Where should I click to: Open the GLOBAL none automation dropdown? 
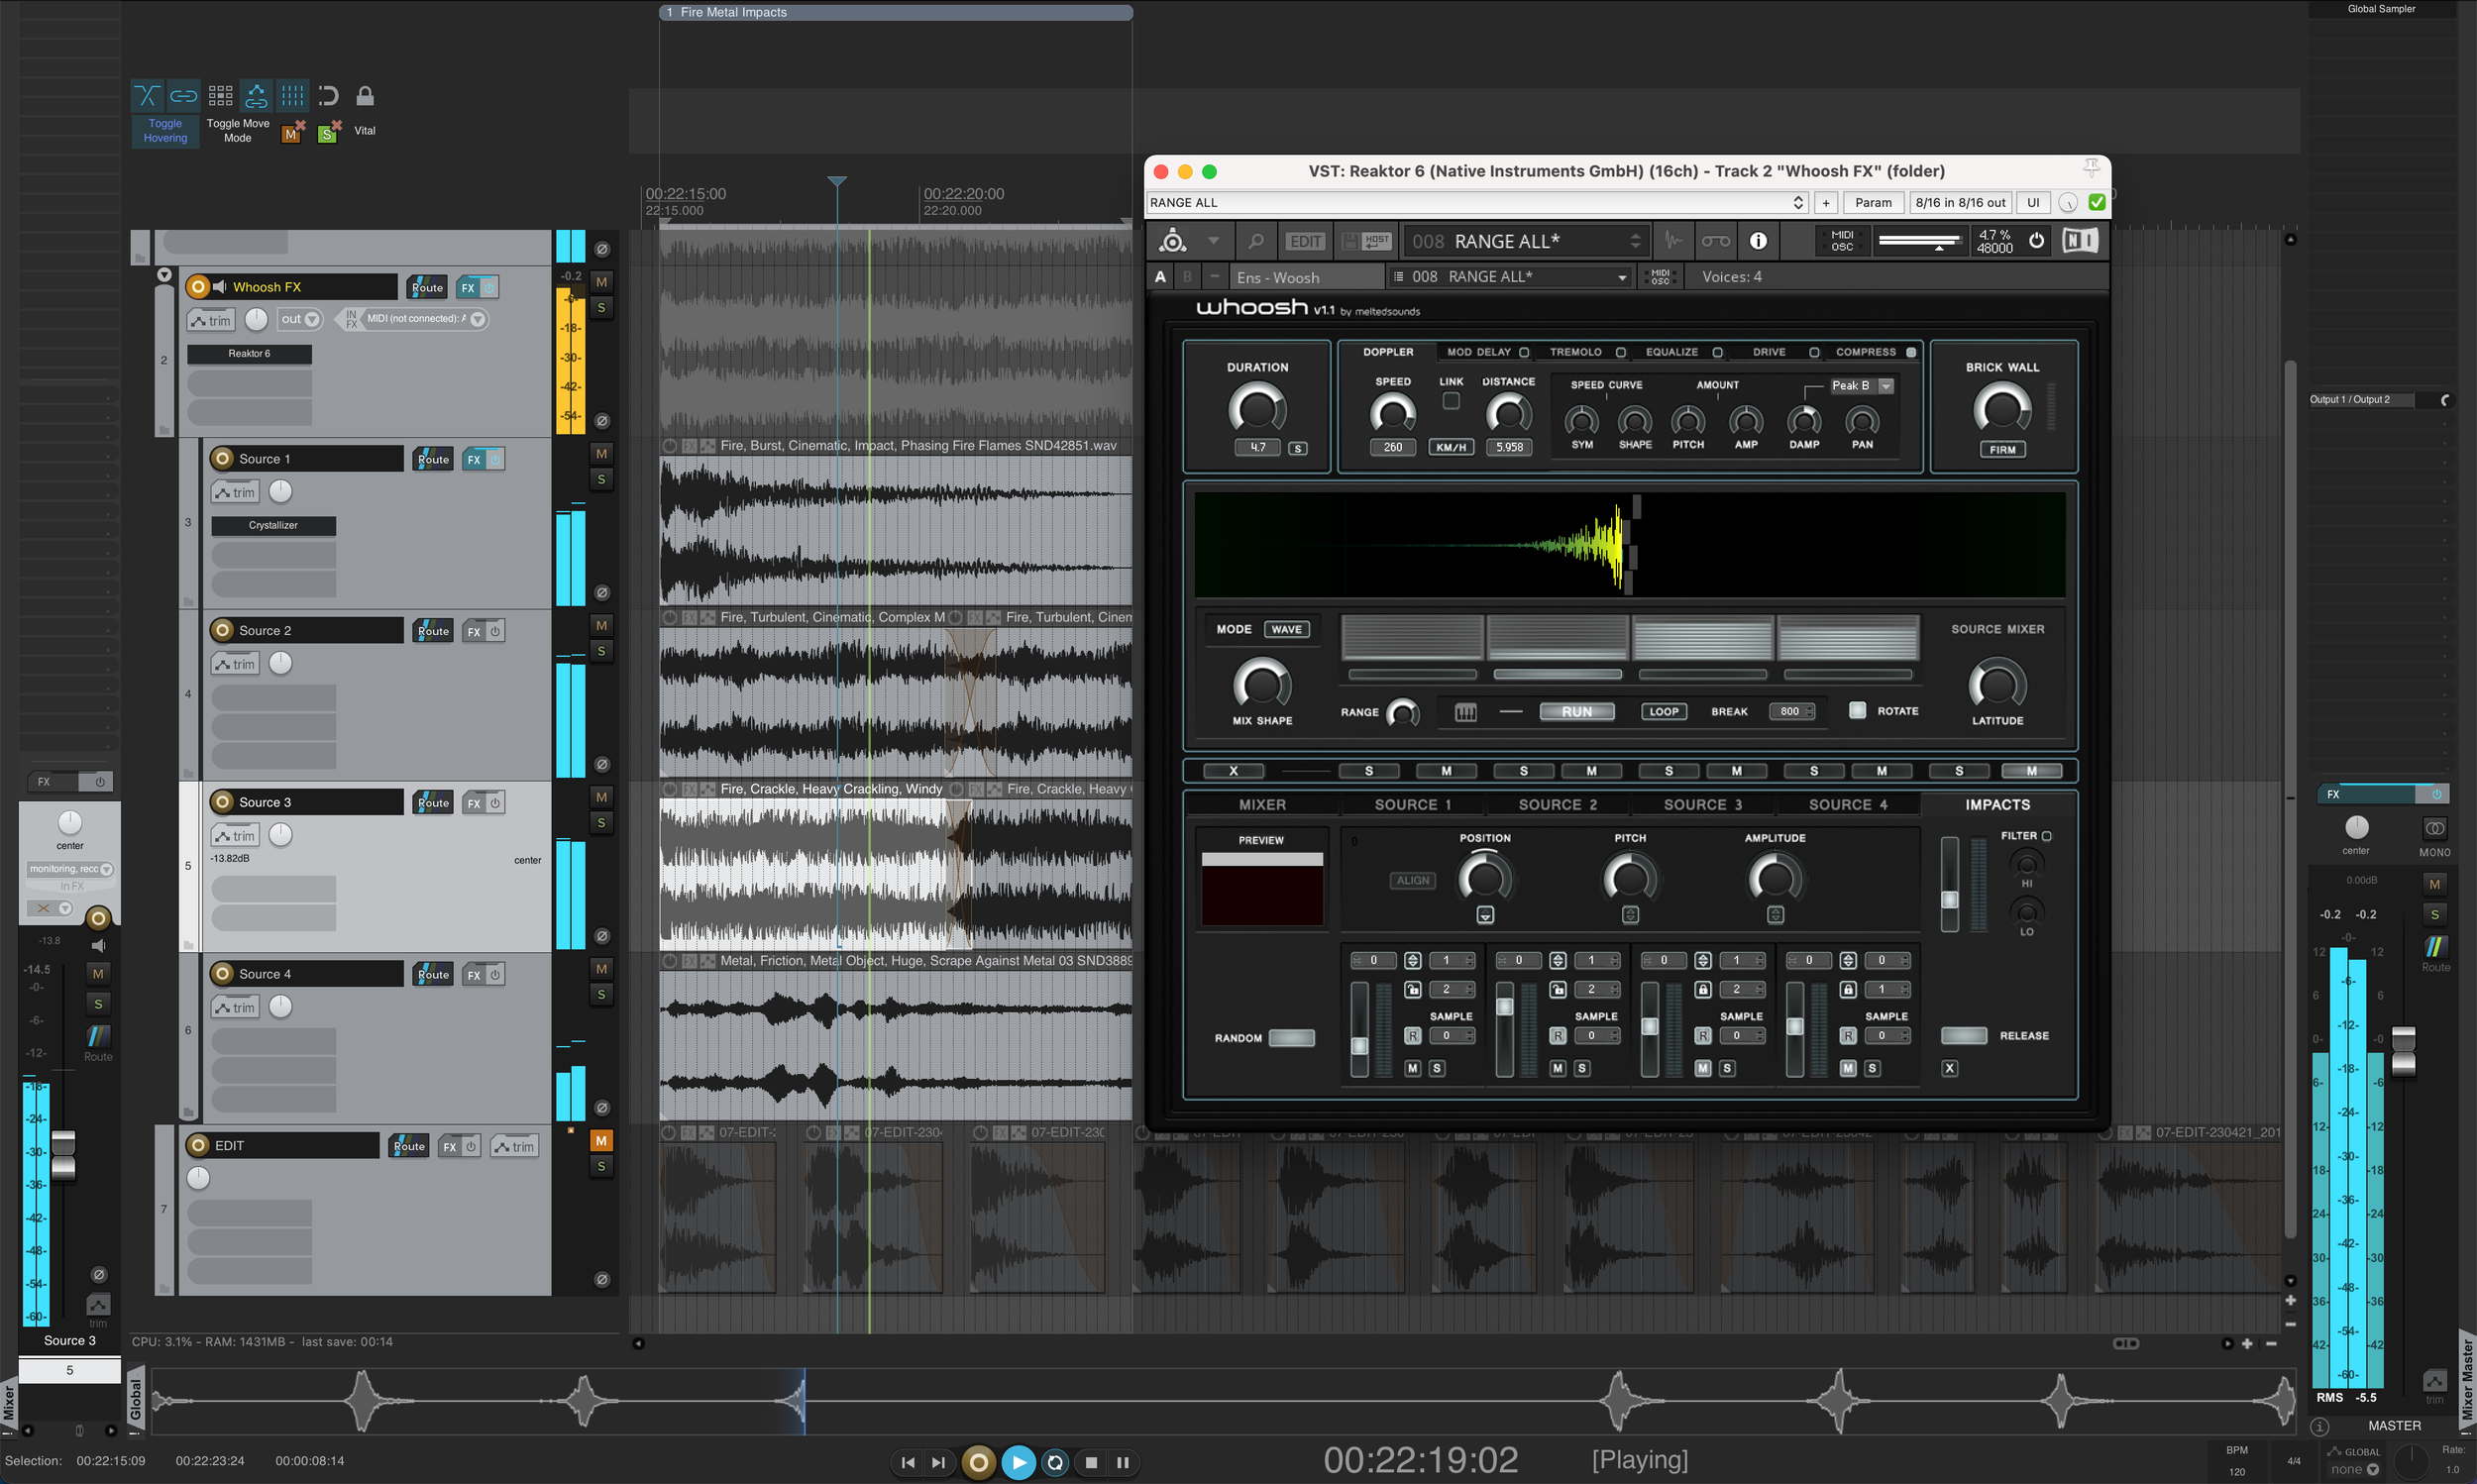click(2355, 1469)
